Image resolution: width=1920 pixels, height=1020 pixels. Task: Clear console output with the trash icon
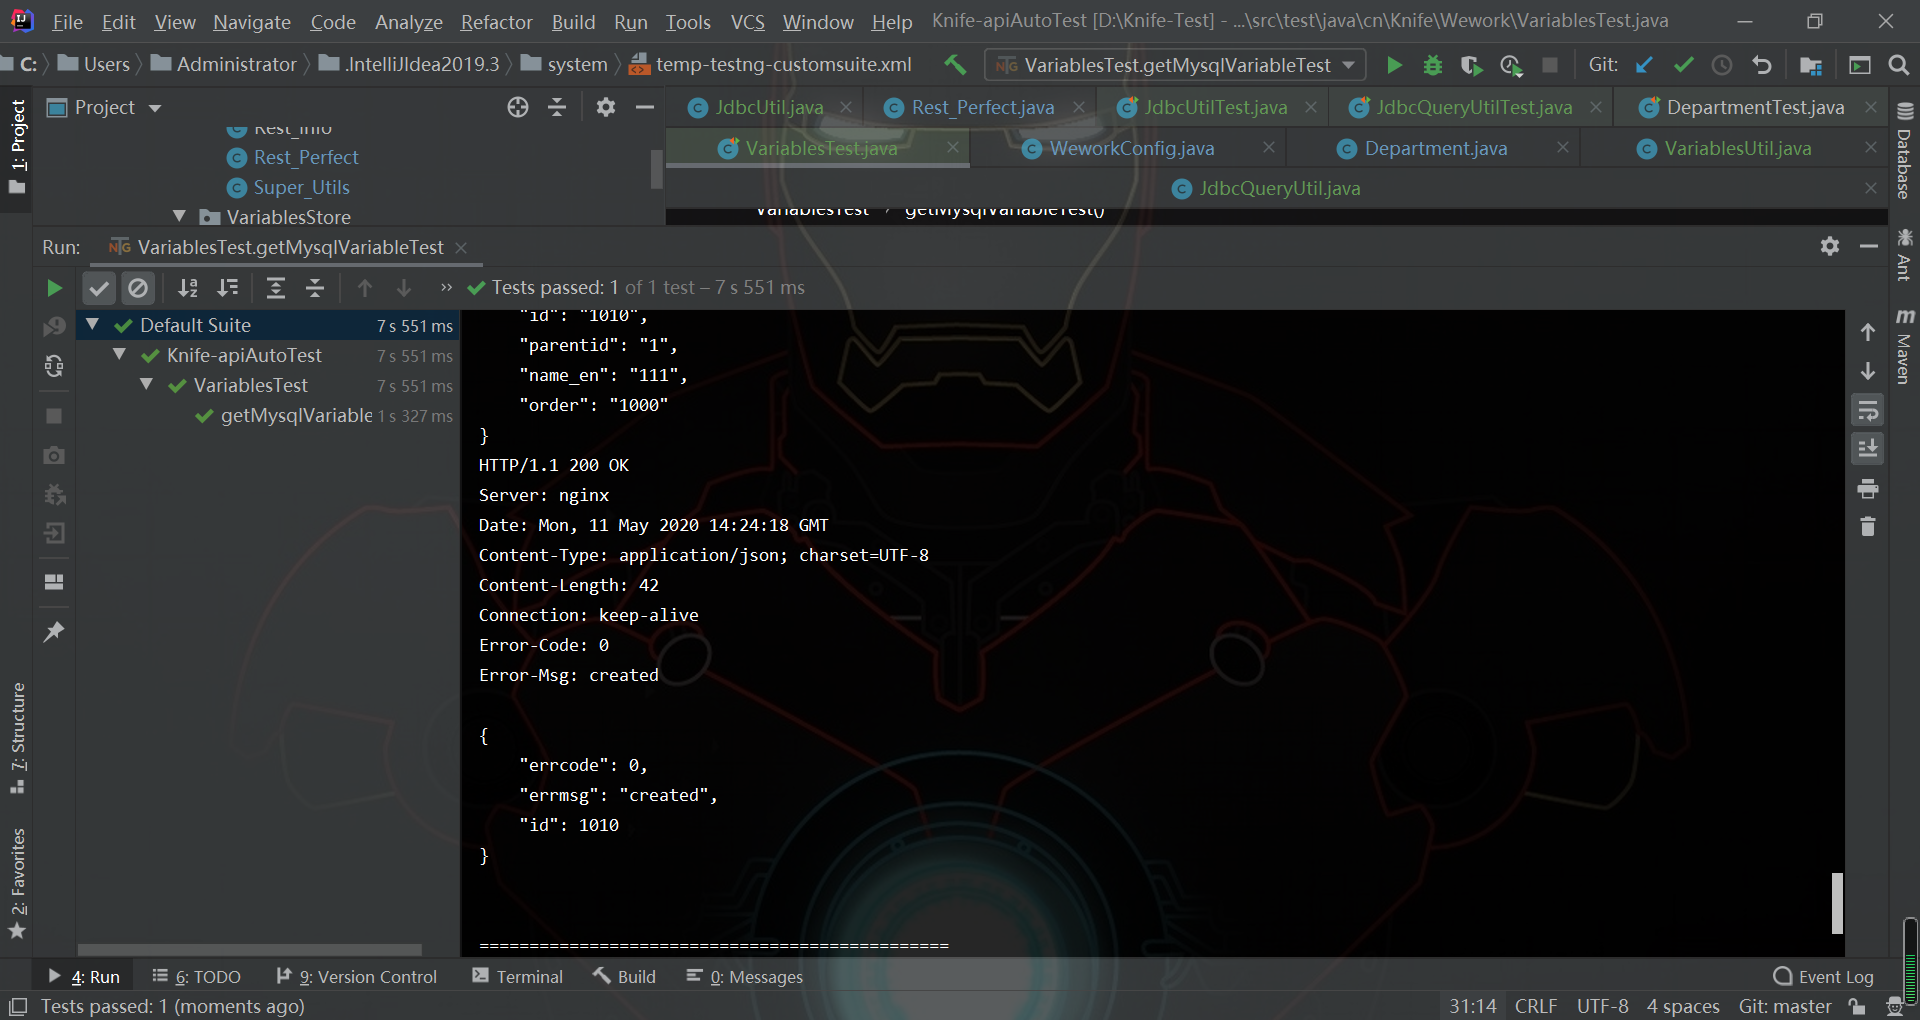[1867, 527]
